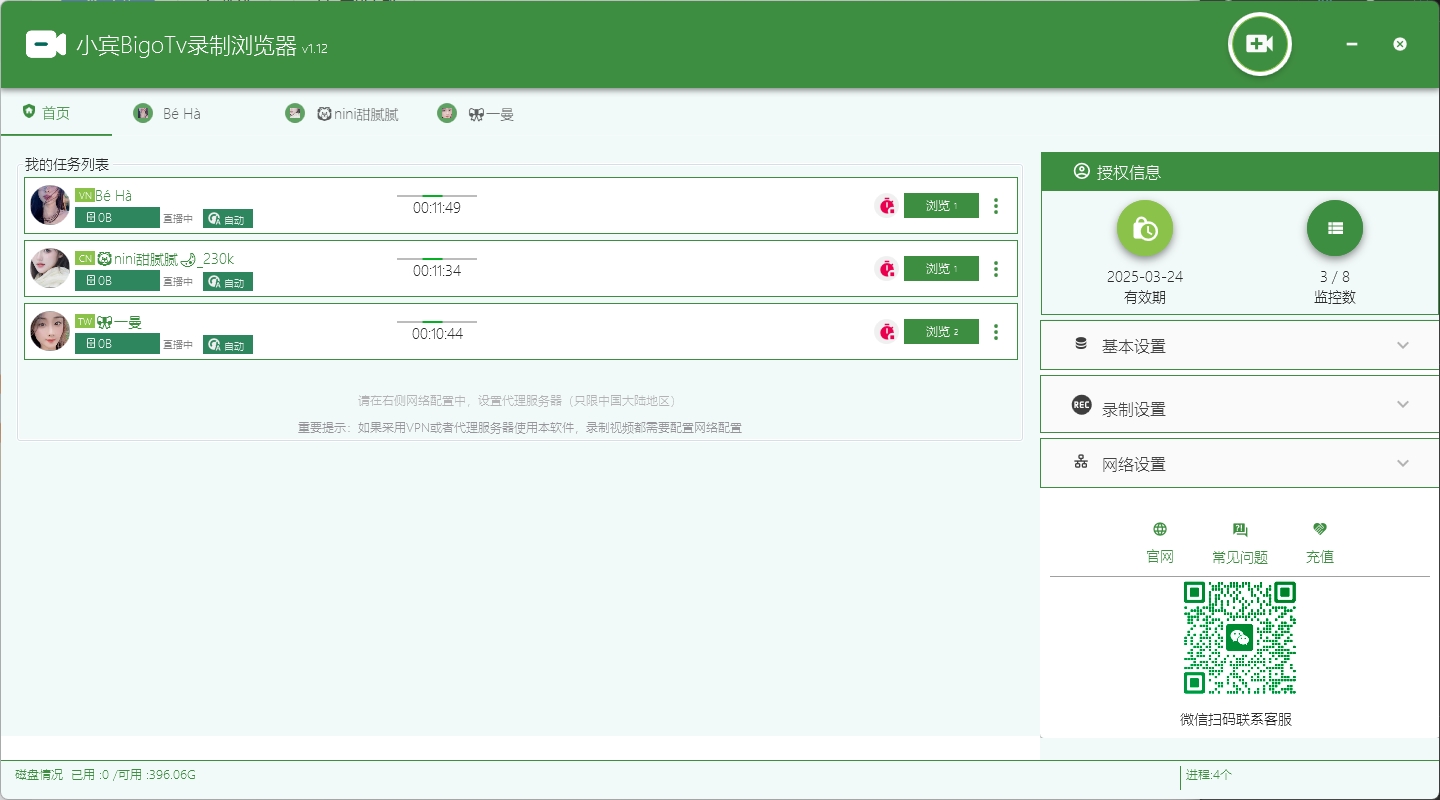Click the progress bar above 00:11:49
The image size is (1440, 800).
click(x=437, y=196)
